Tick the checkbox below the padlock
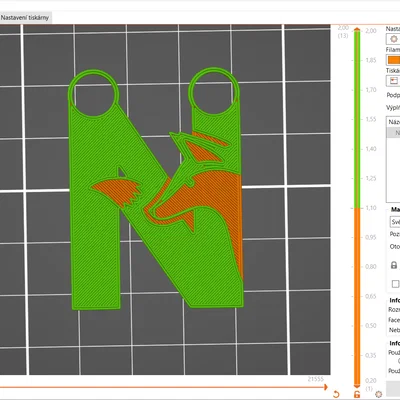The image size is (400, 400). 395,284
